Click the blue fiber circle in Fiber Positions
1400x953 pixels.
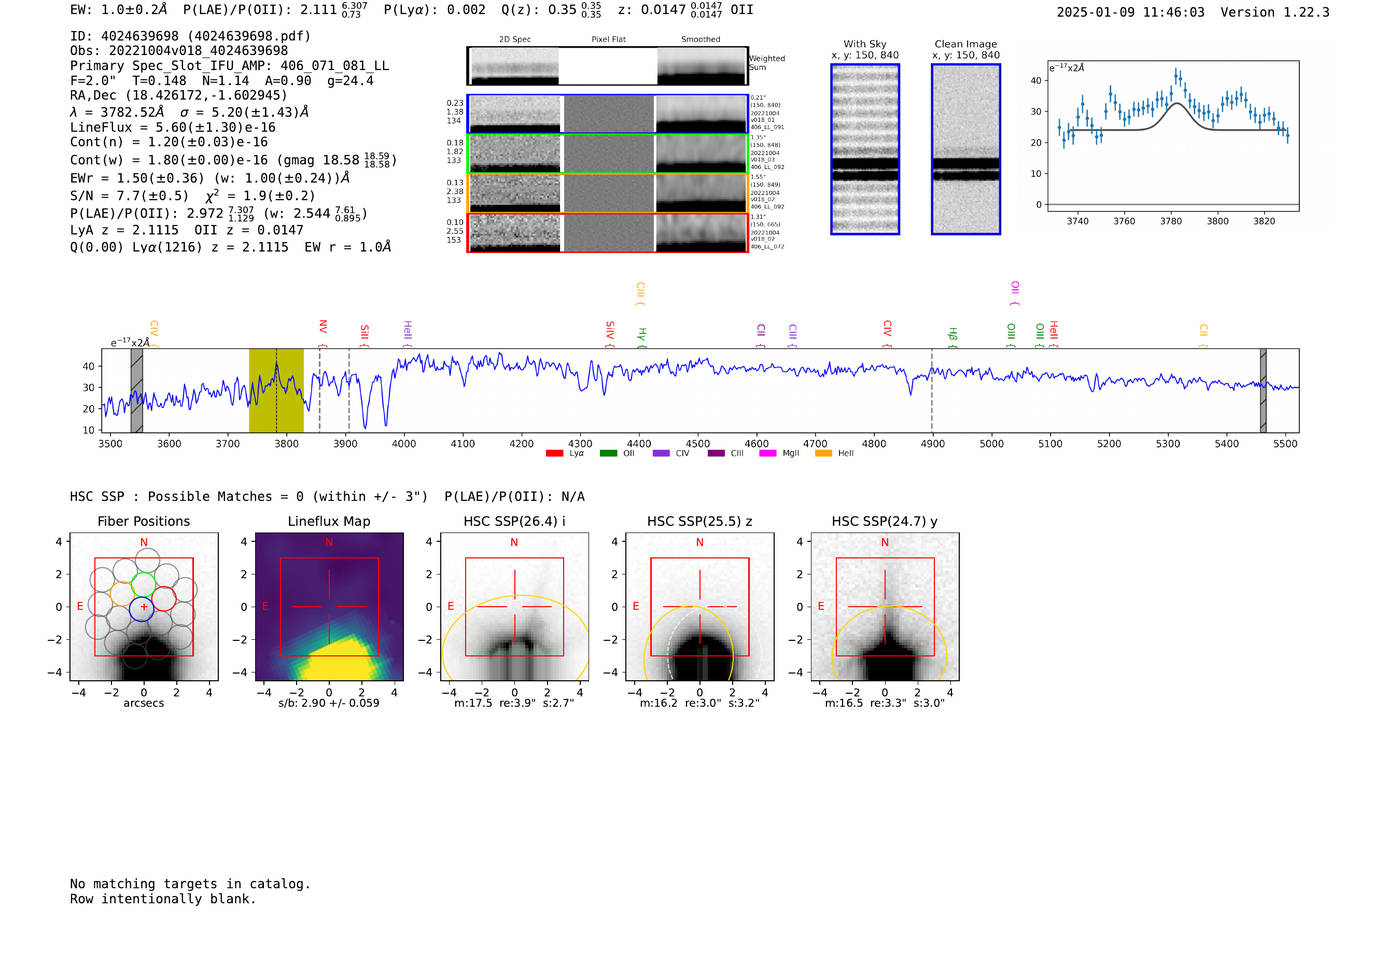point(143,608)
